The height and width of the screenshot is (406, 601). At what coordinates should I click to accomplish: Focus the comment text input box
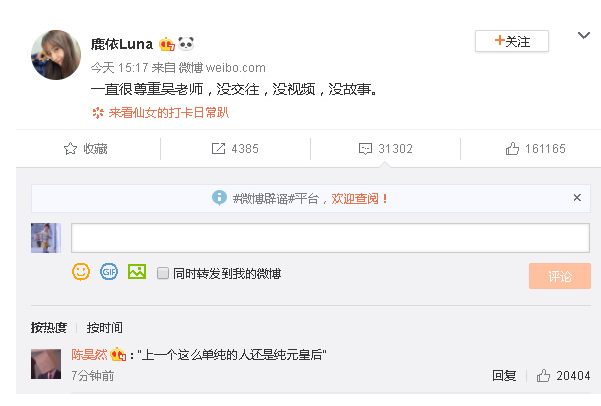tap(330, 237)
